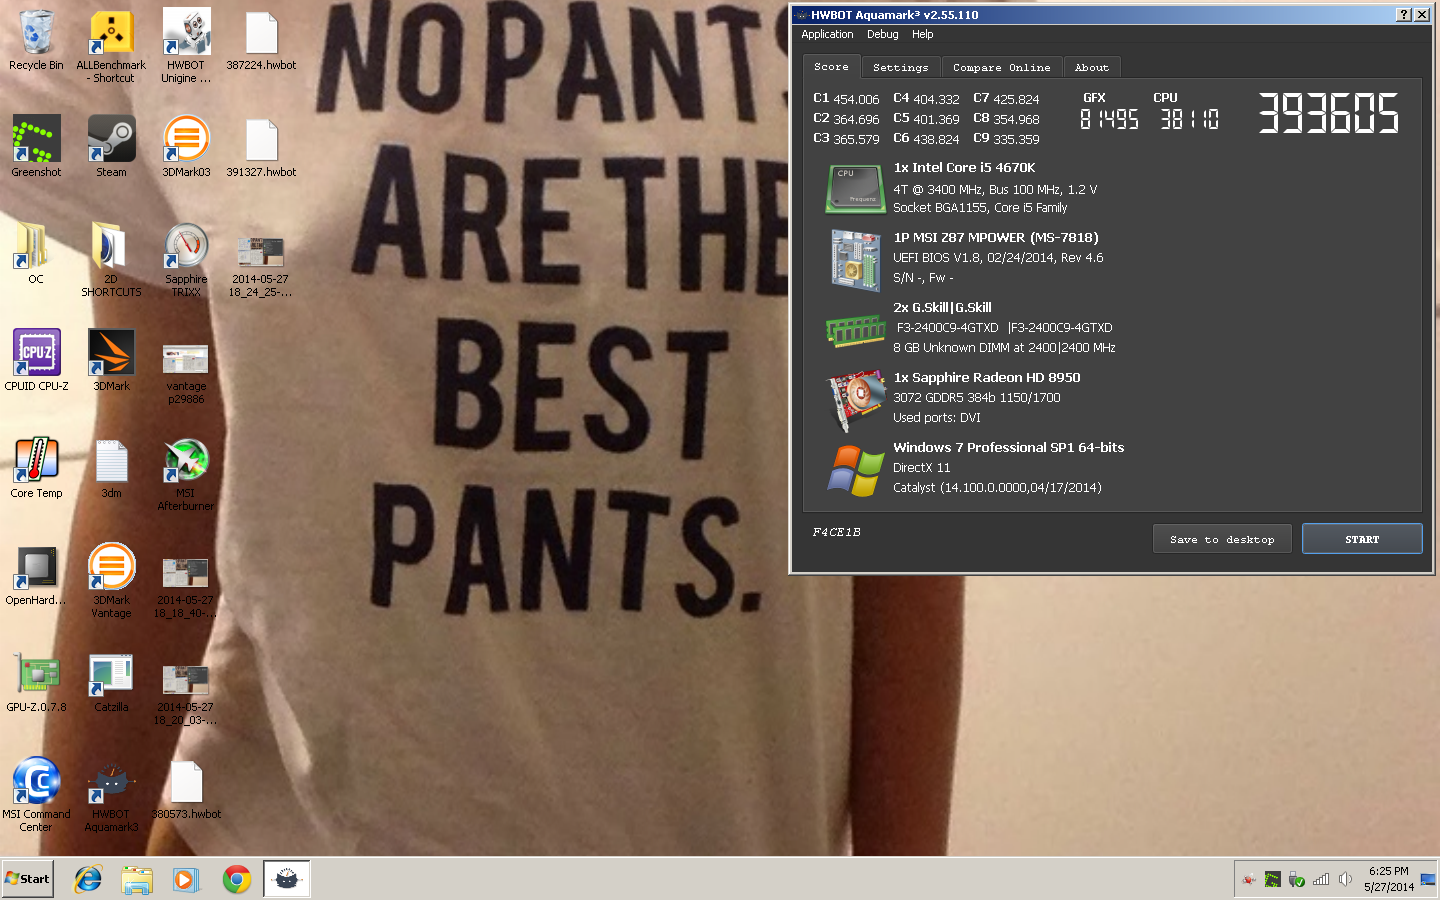This screenshot has height=900, width=1440.
Task: Select the 380573.hwbot file
Action: tap(186, 789)
